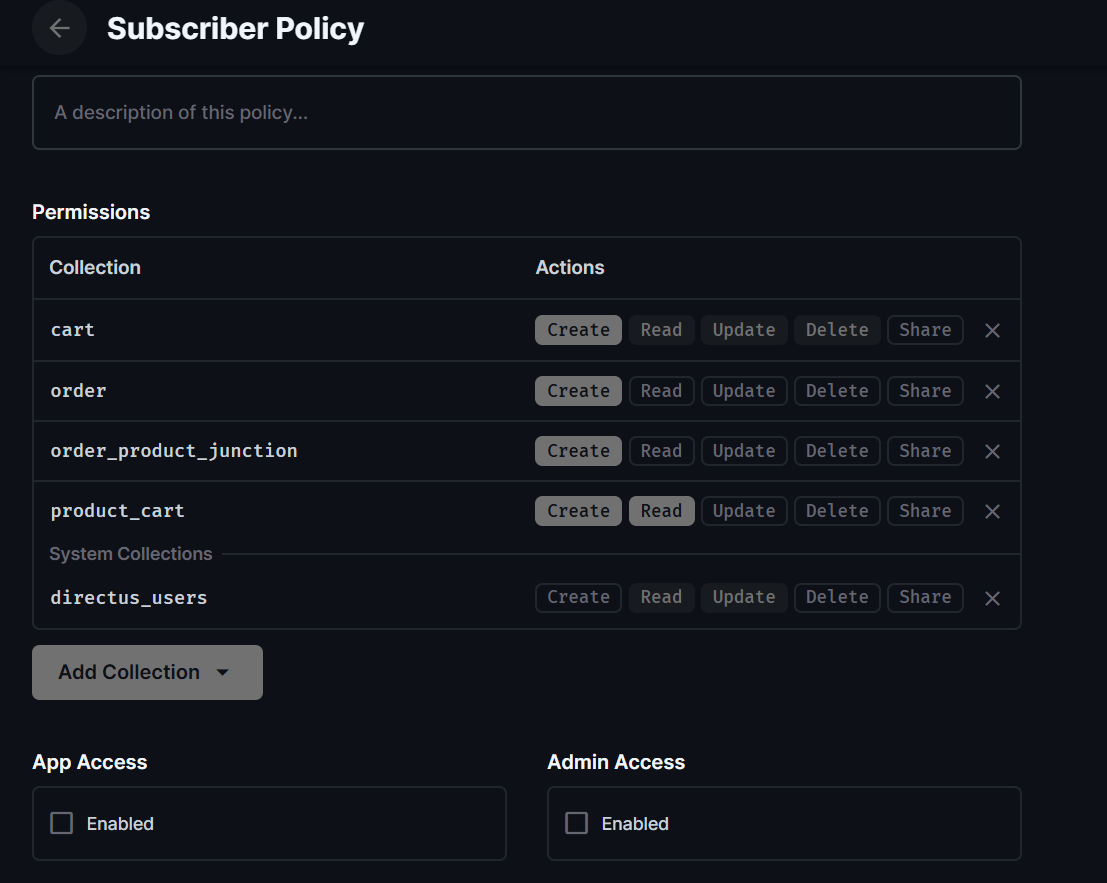Disable Create permission for cart
Viewport: 1107px width, 883px height.
click(x=578, y=330)
